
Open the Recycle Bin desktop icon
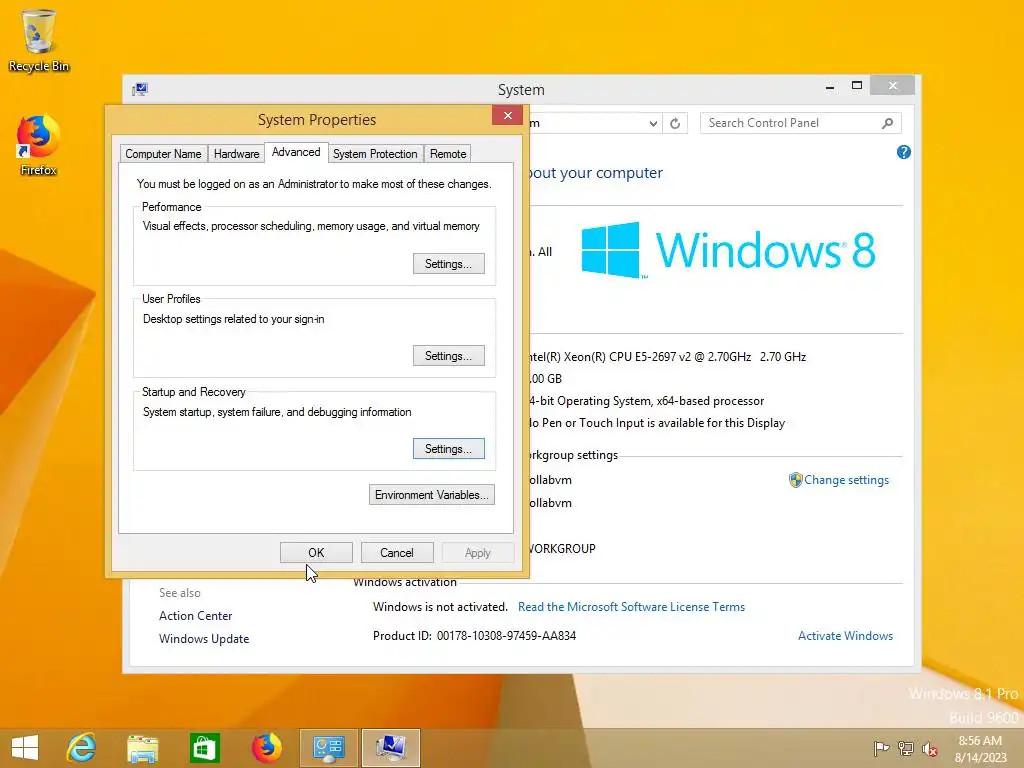[x=39, y=40]
